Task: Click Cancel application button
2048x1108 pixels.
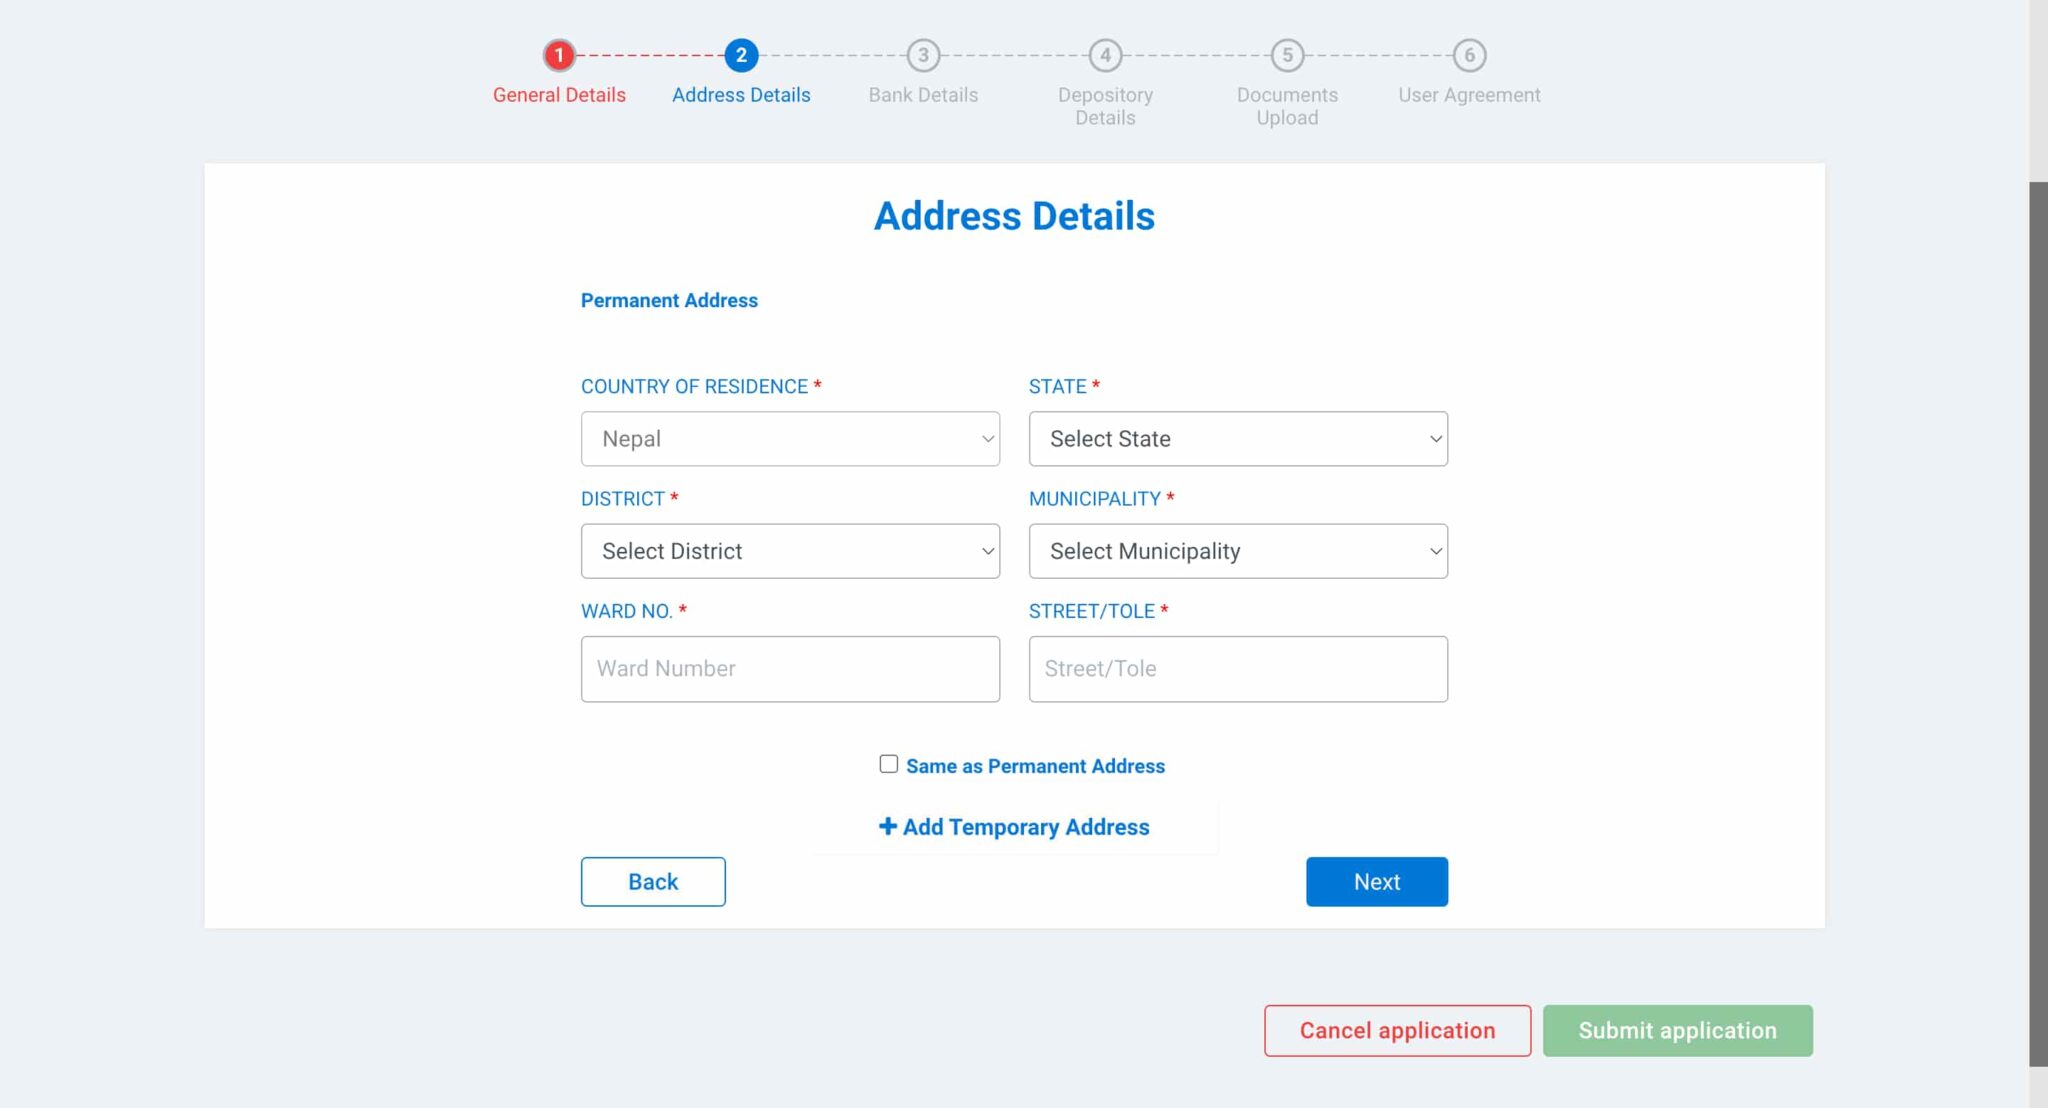Action: click(1397, 1031)
